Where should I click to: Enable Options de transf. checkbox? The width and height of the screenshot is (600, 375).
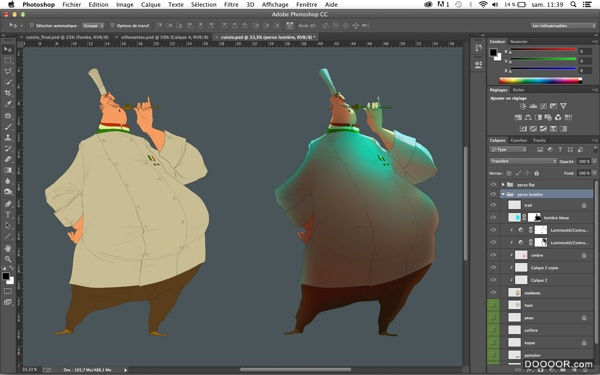point(112,26)
